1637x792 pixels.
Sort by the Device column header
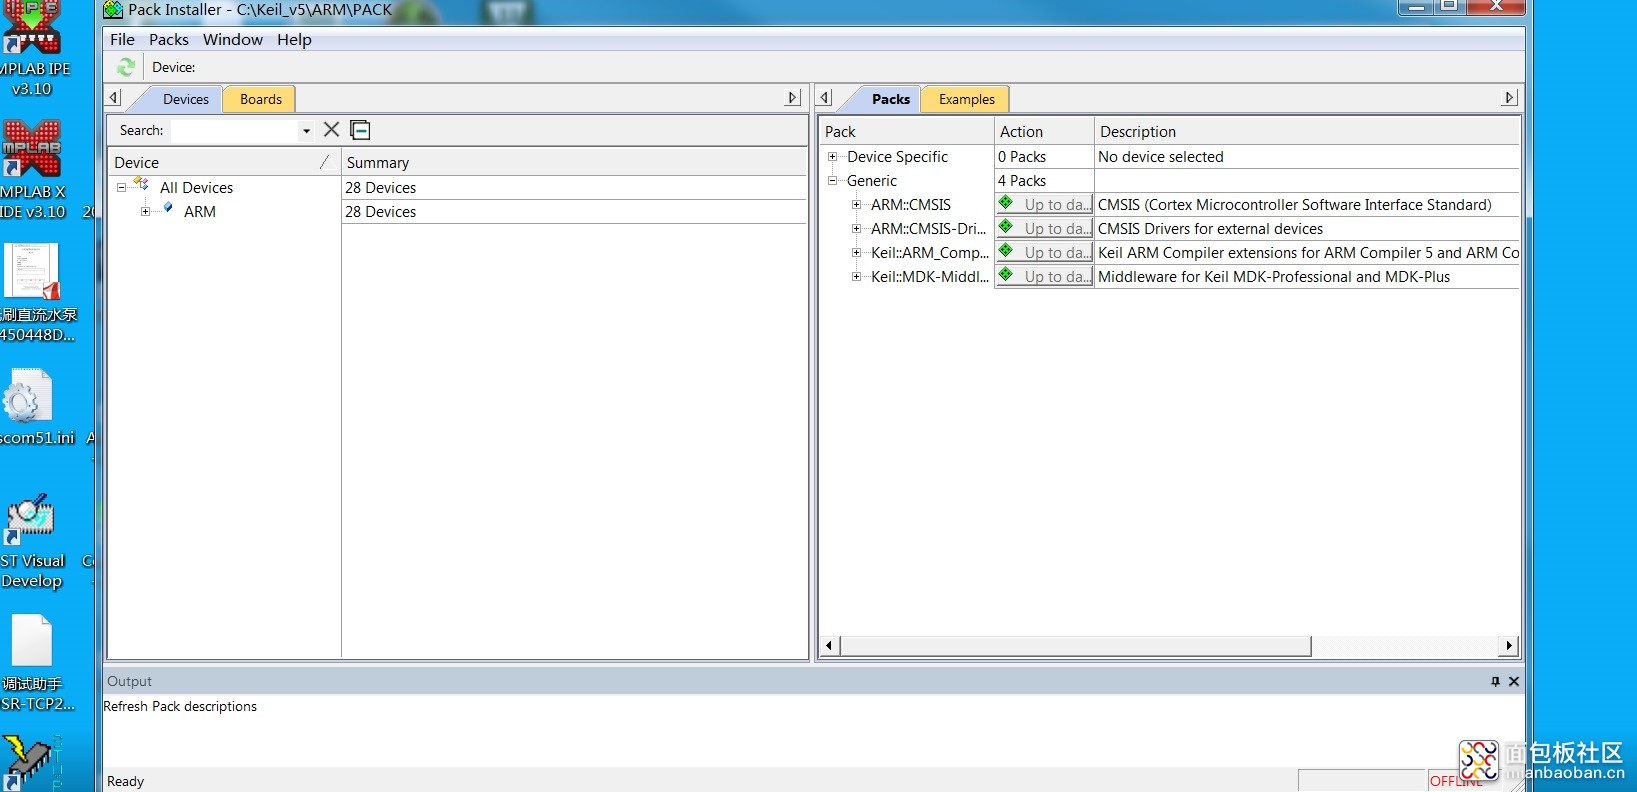(x=224, y=162)
